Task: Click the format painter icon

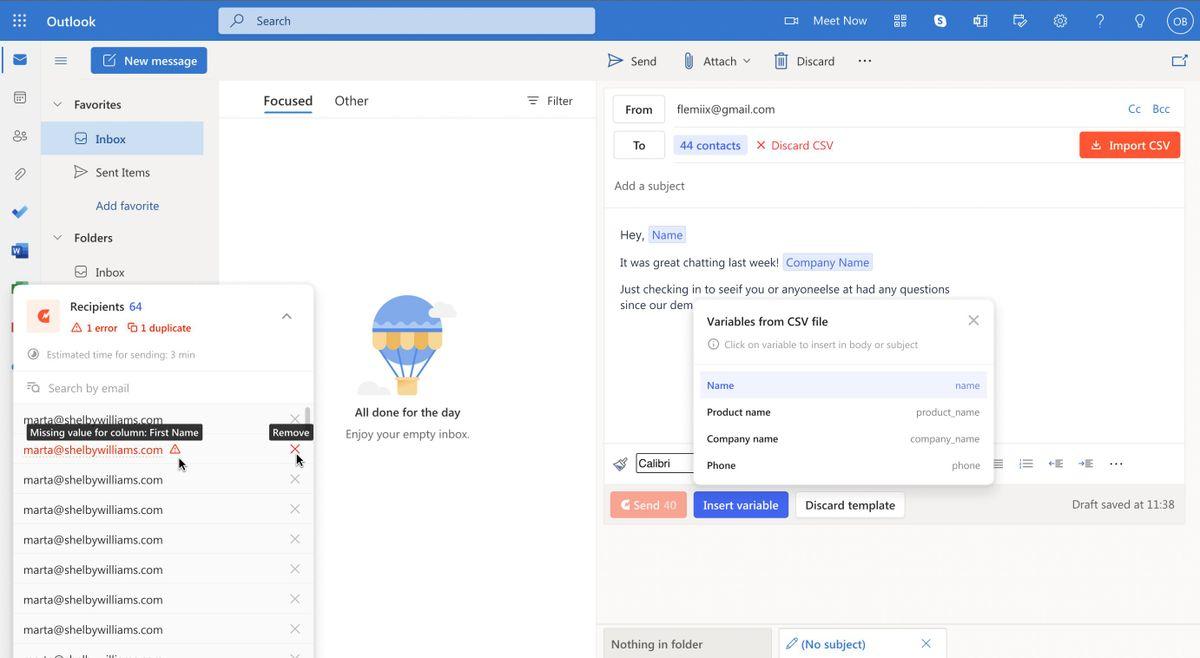Action: [x=621, y=464]
